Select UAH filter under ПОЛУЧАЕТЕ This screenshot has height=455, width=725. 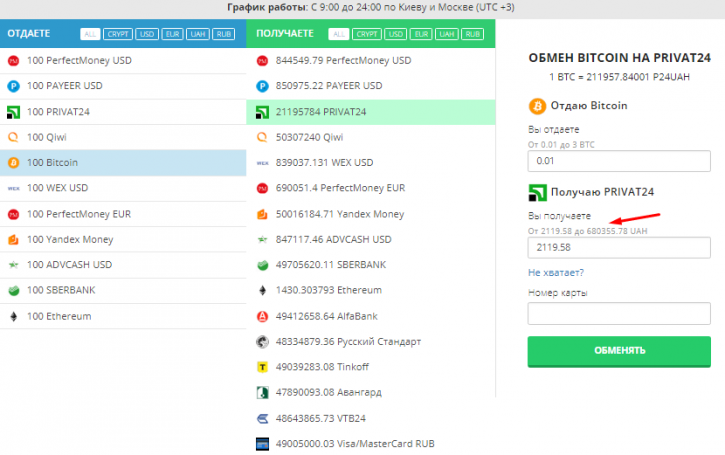click(x=447, y=34)
